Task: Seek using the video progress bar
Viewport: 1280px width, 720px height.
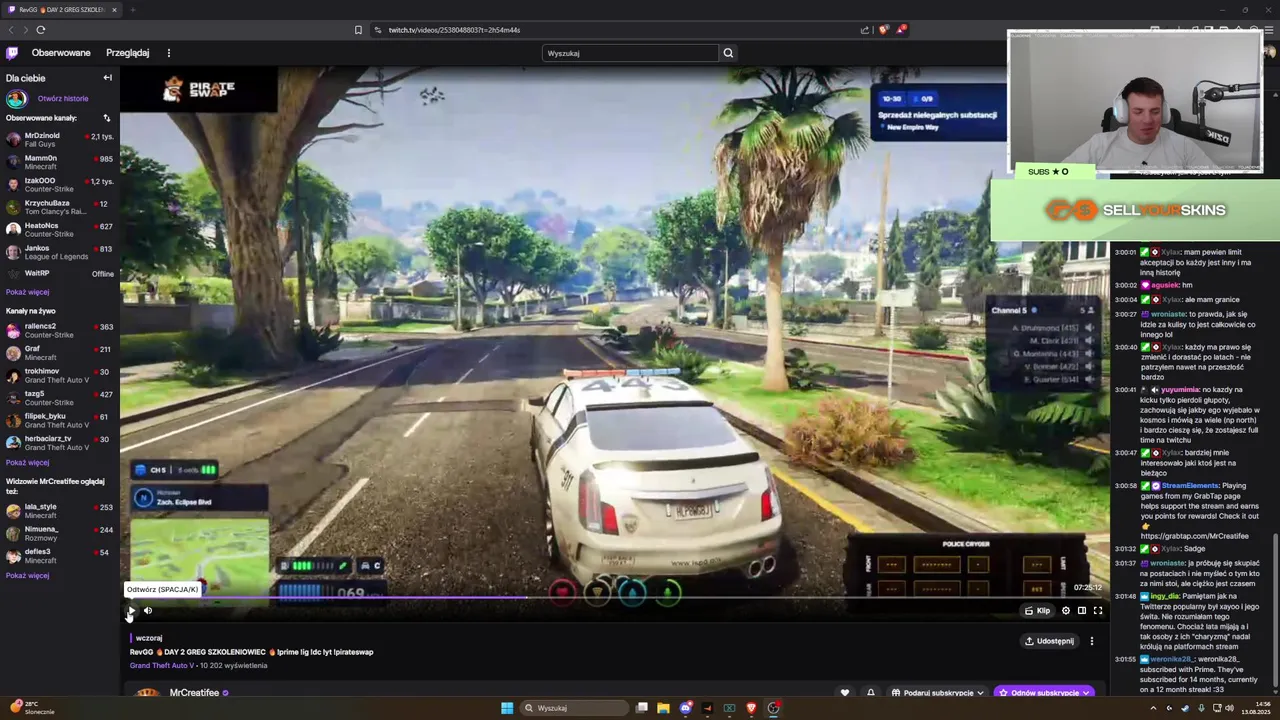Action: click(614, 598)
